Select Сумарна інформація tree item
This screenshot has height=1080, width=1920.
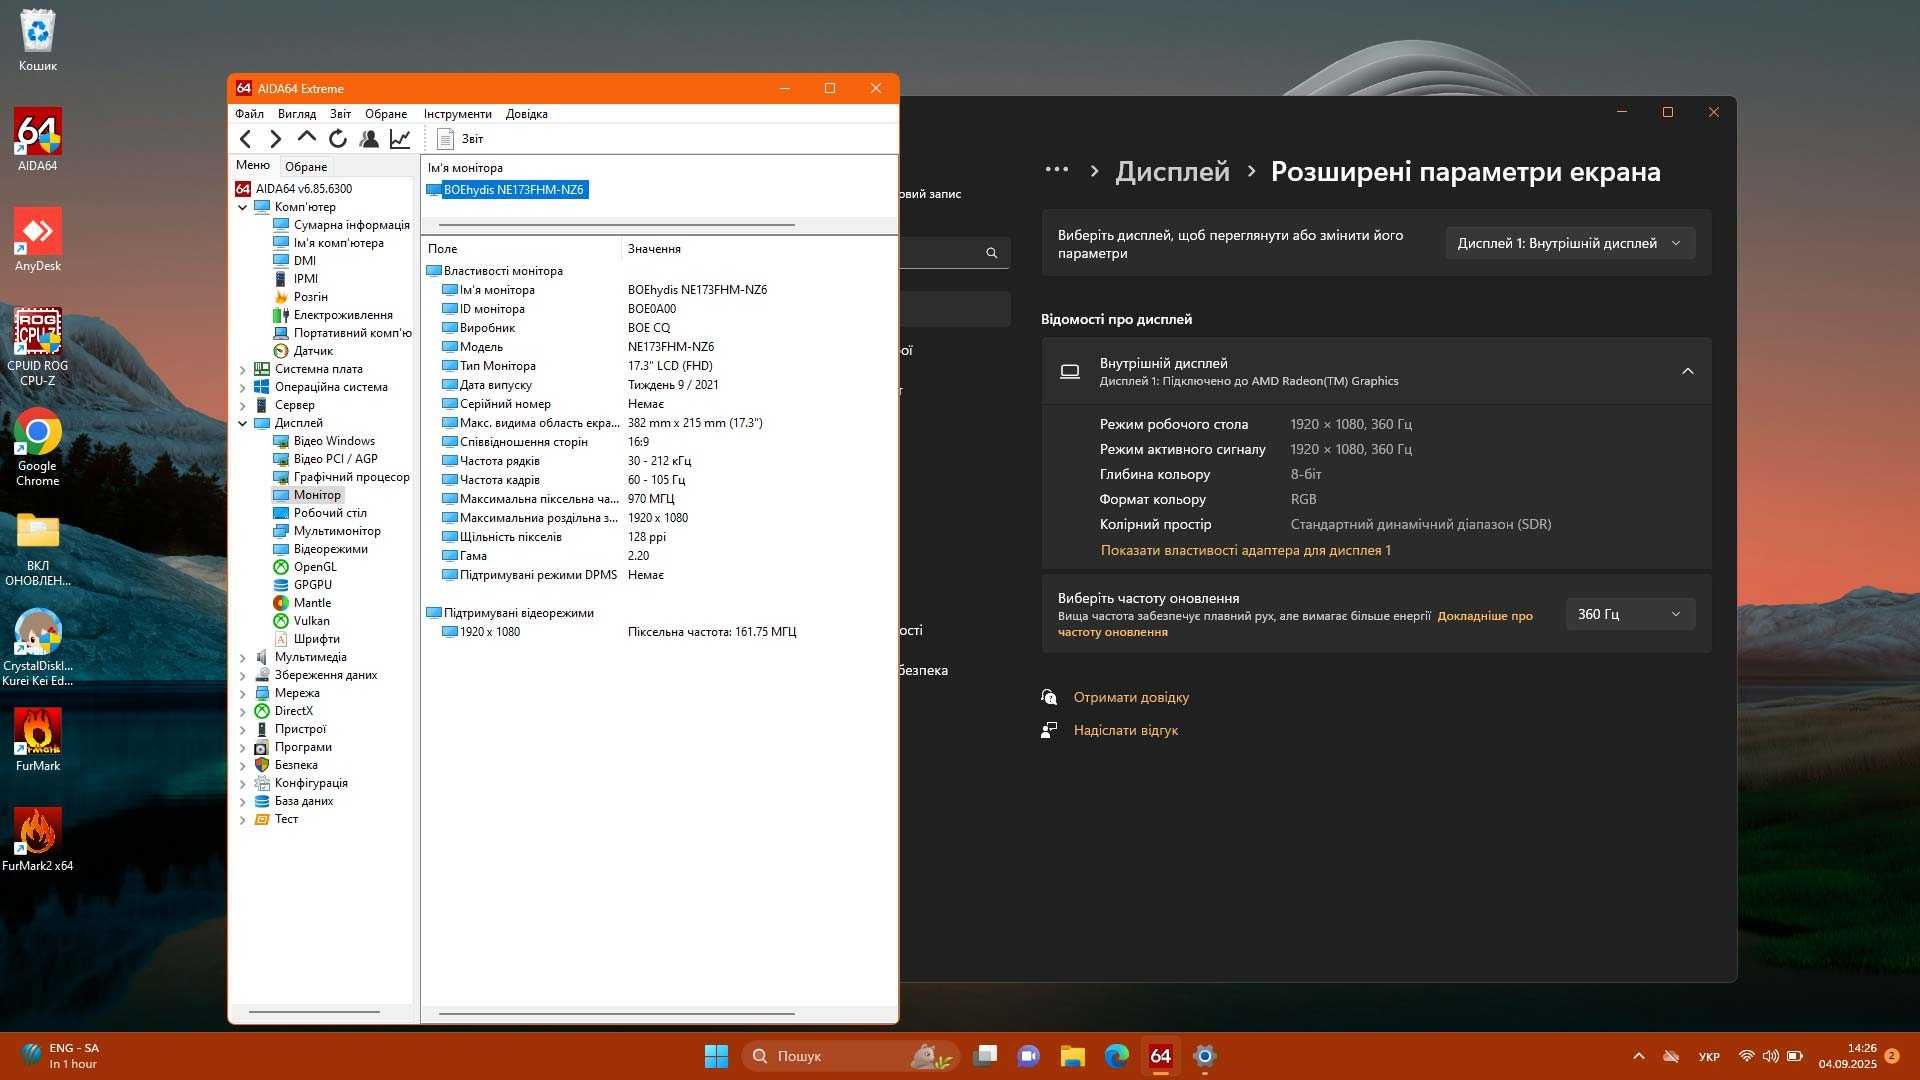(x=351, y=225)
